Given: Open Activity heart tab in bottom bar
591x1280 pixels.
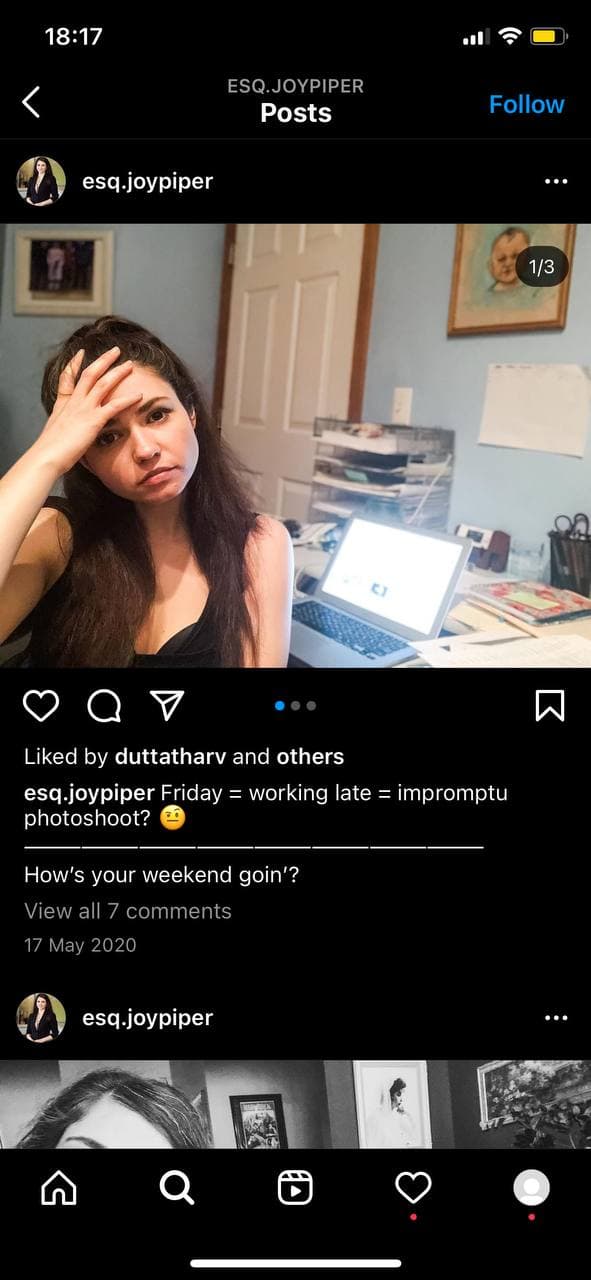Looking at the screenshot, I should click(x=413, y=1187).
